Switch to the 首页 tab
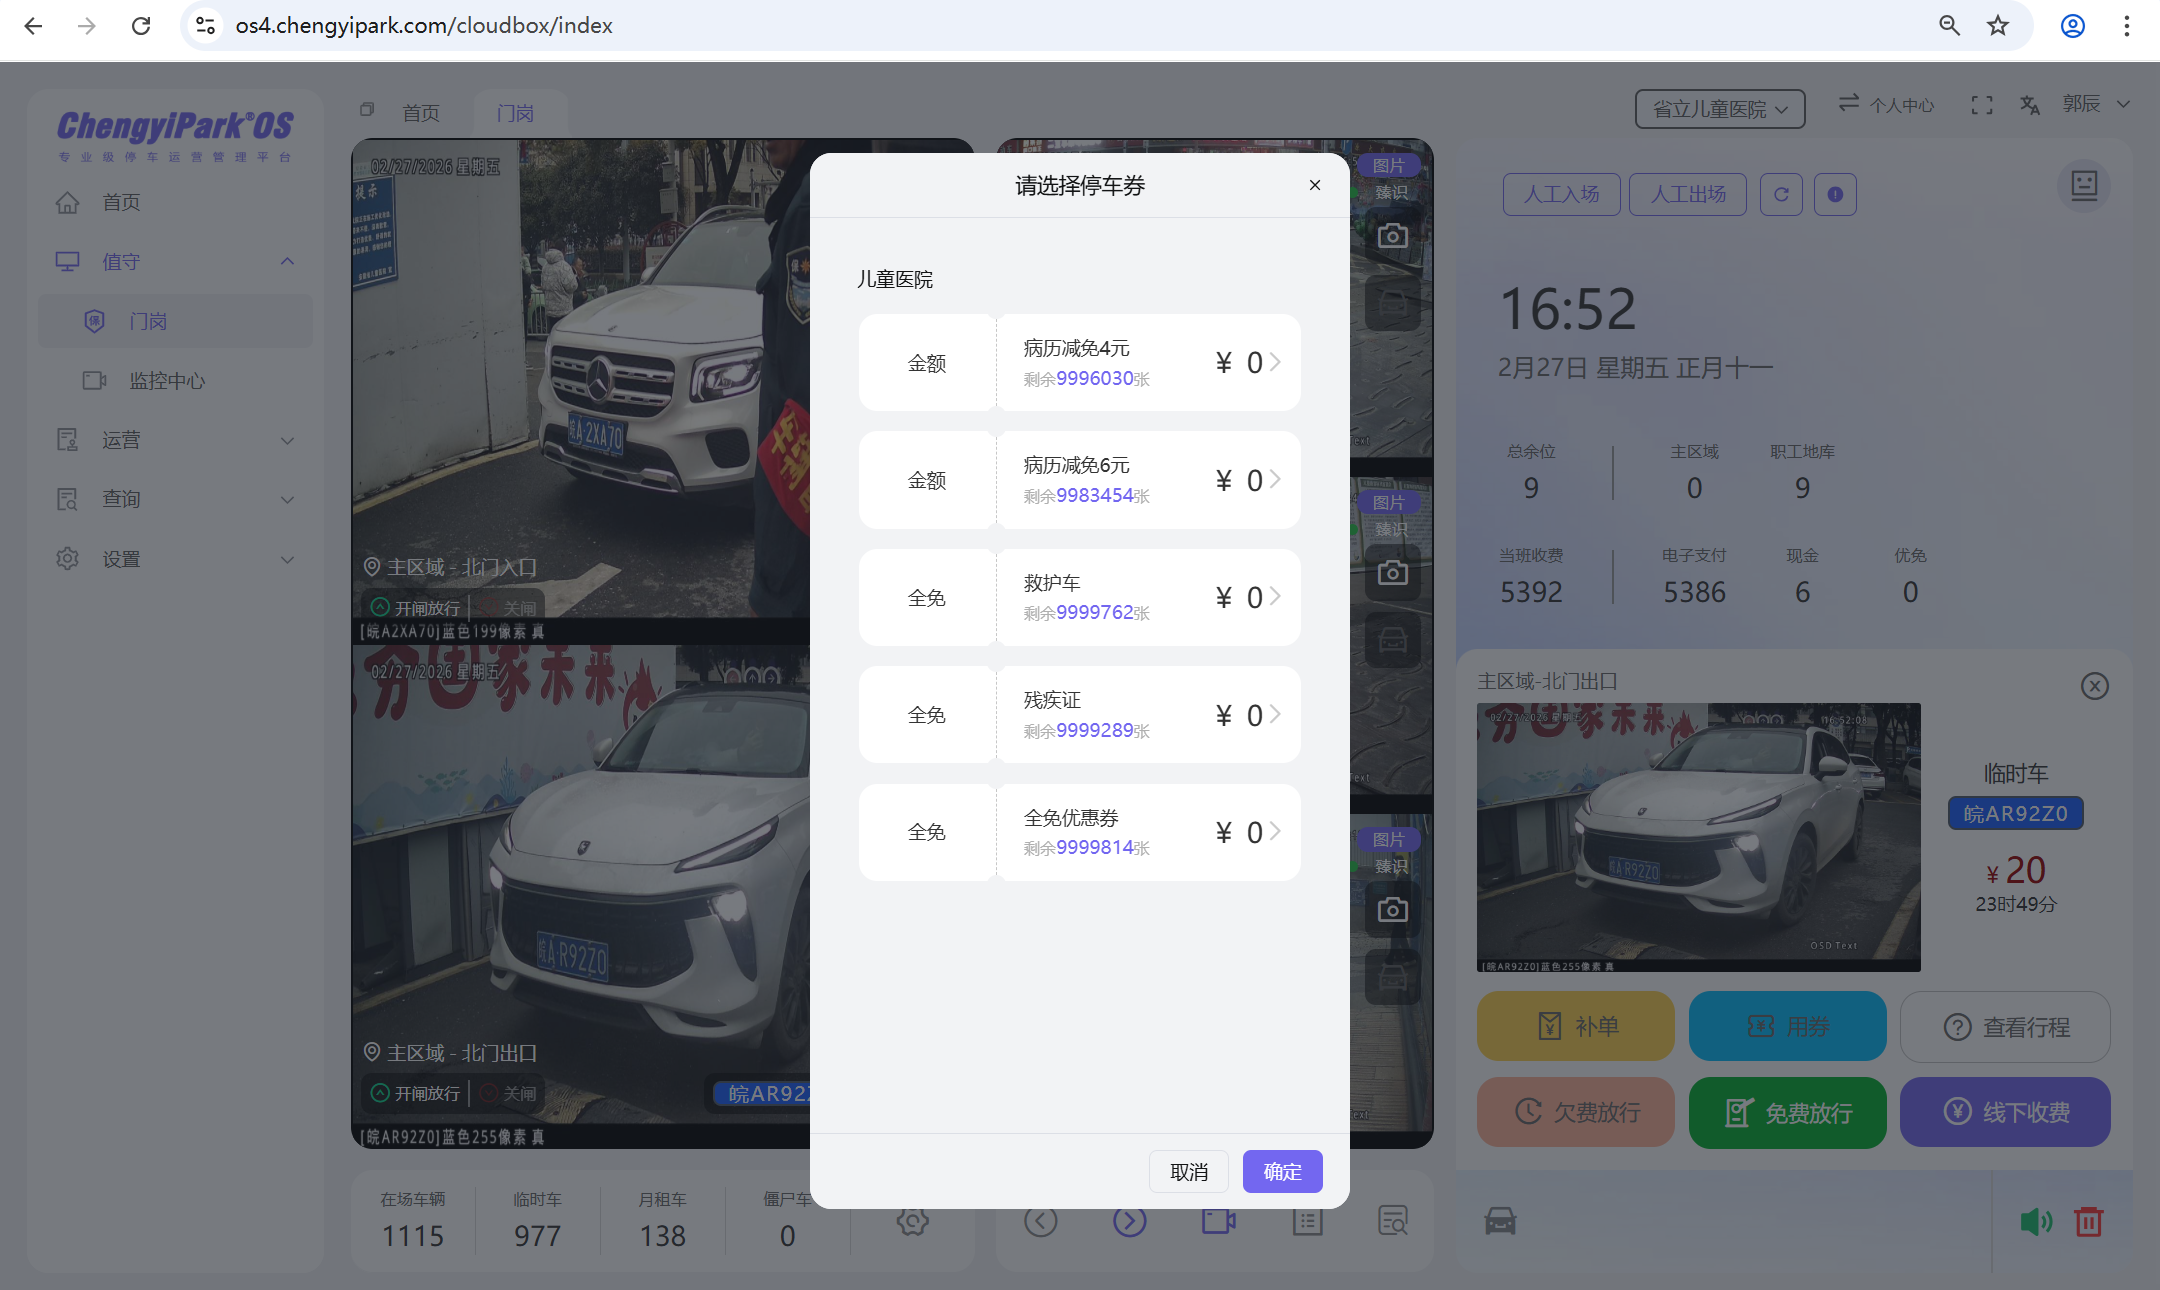2160x1290 pixels. pos(419,112)
